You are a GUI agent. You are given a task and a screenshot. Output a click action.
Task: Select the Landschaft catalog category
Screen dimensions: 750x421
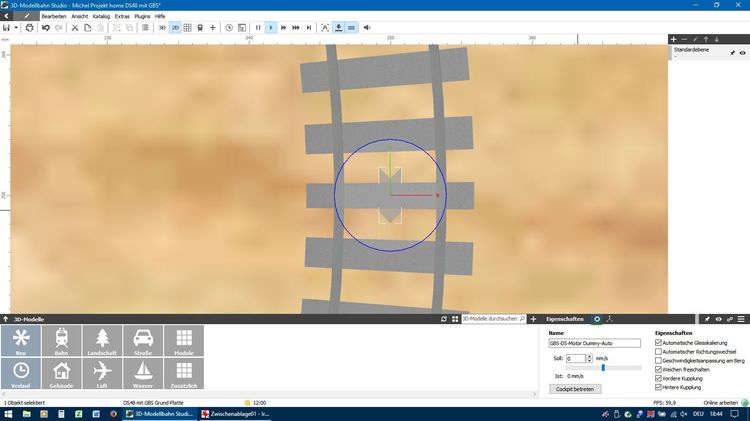coord(102,341)
